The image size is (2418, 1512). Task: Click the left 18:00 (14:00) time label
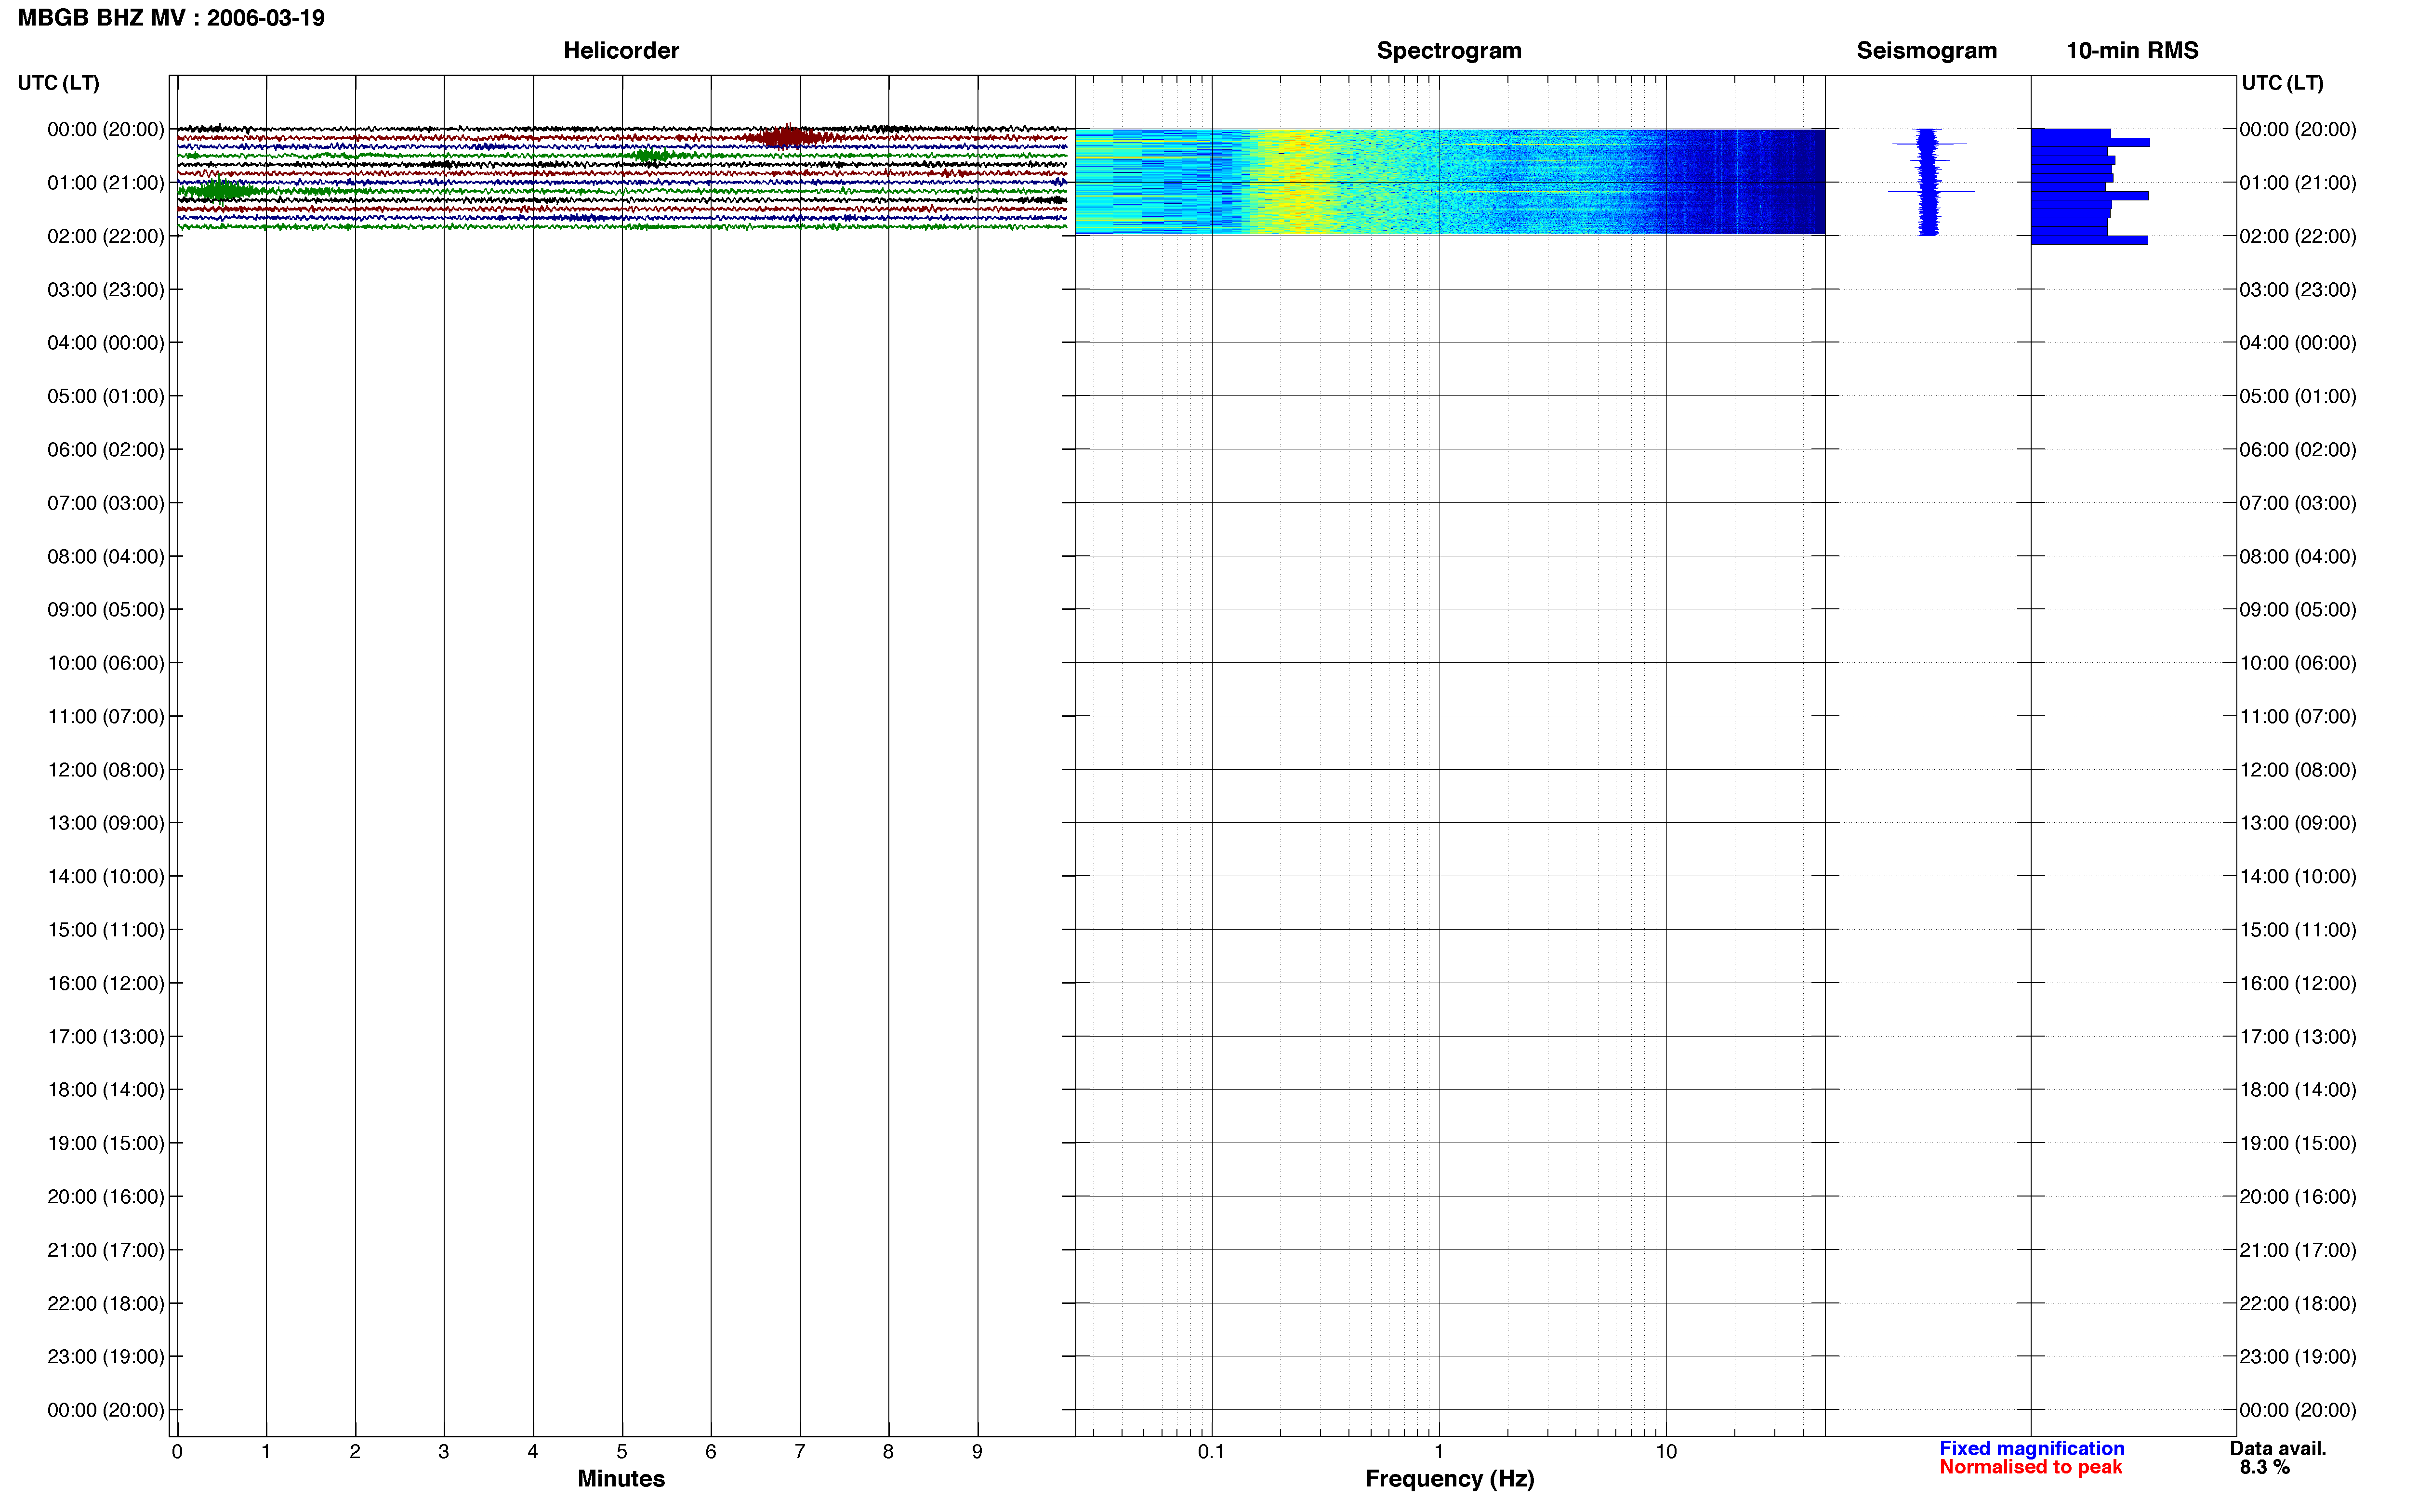106,1089
